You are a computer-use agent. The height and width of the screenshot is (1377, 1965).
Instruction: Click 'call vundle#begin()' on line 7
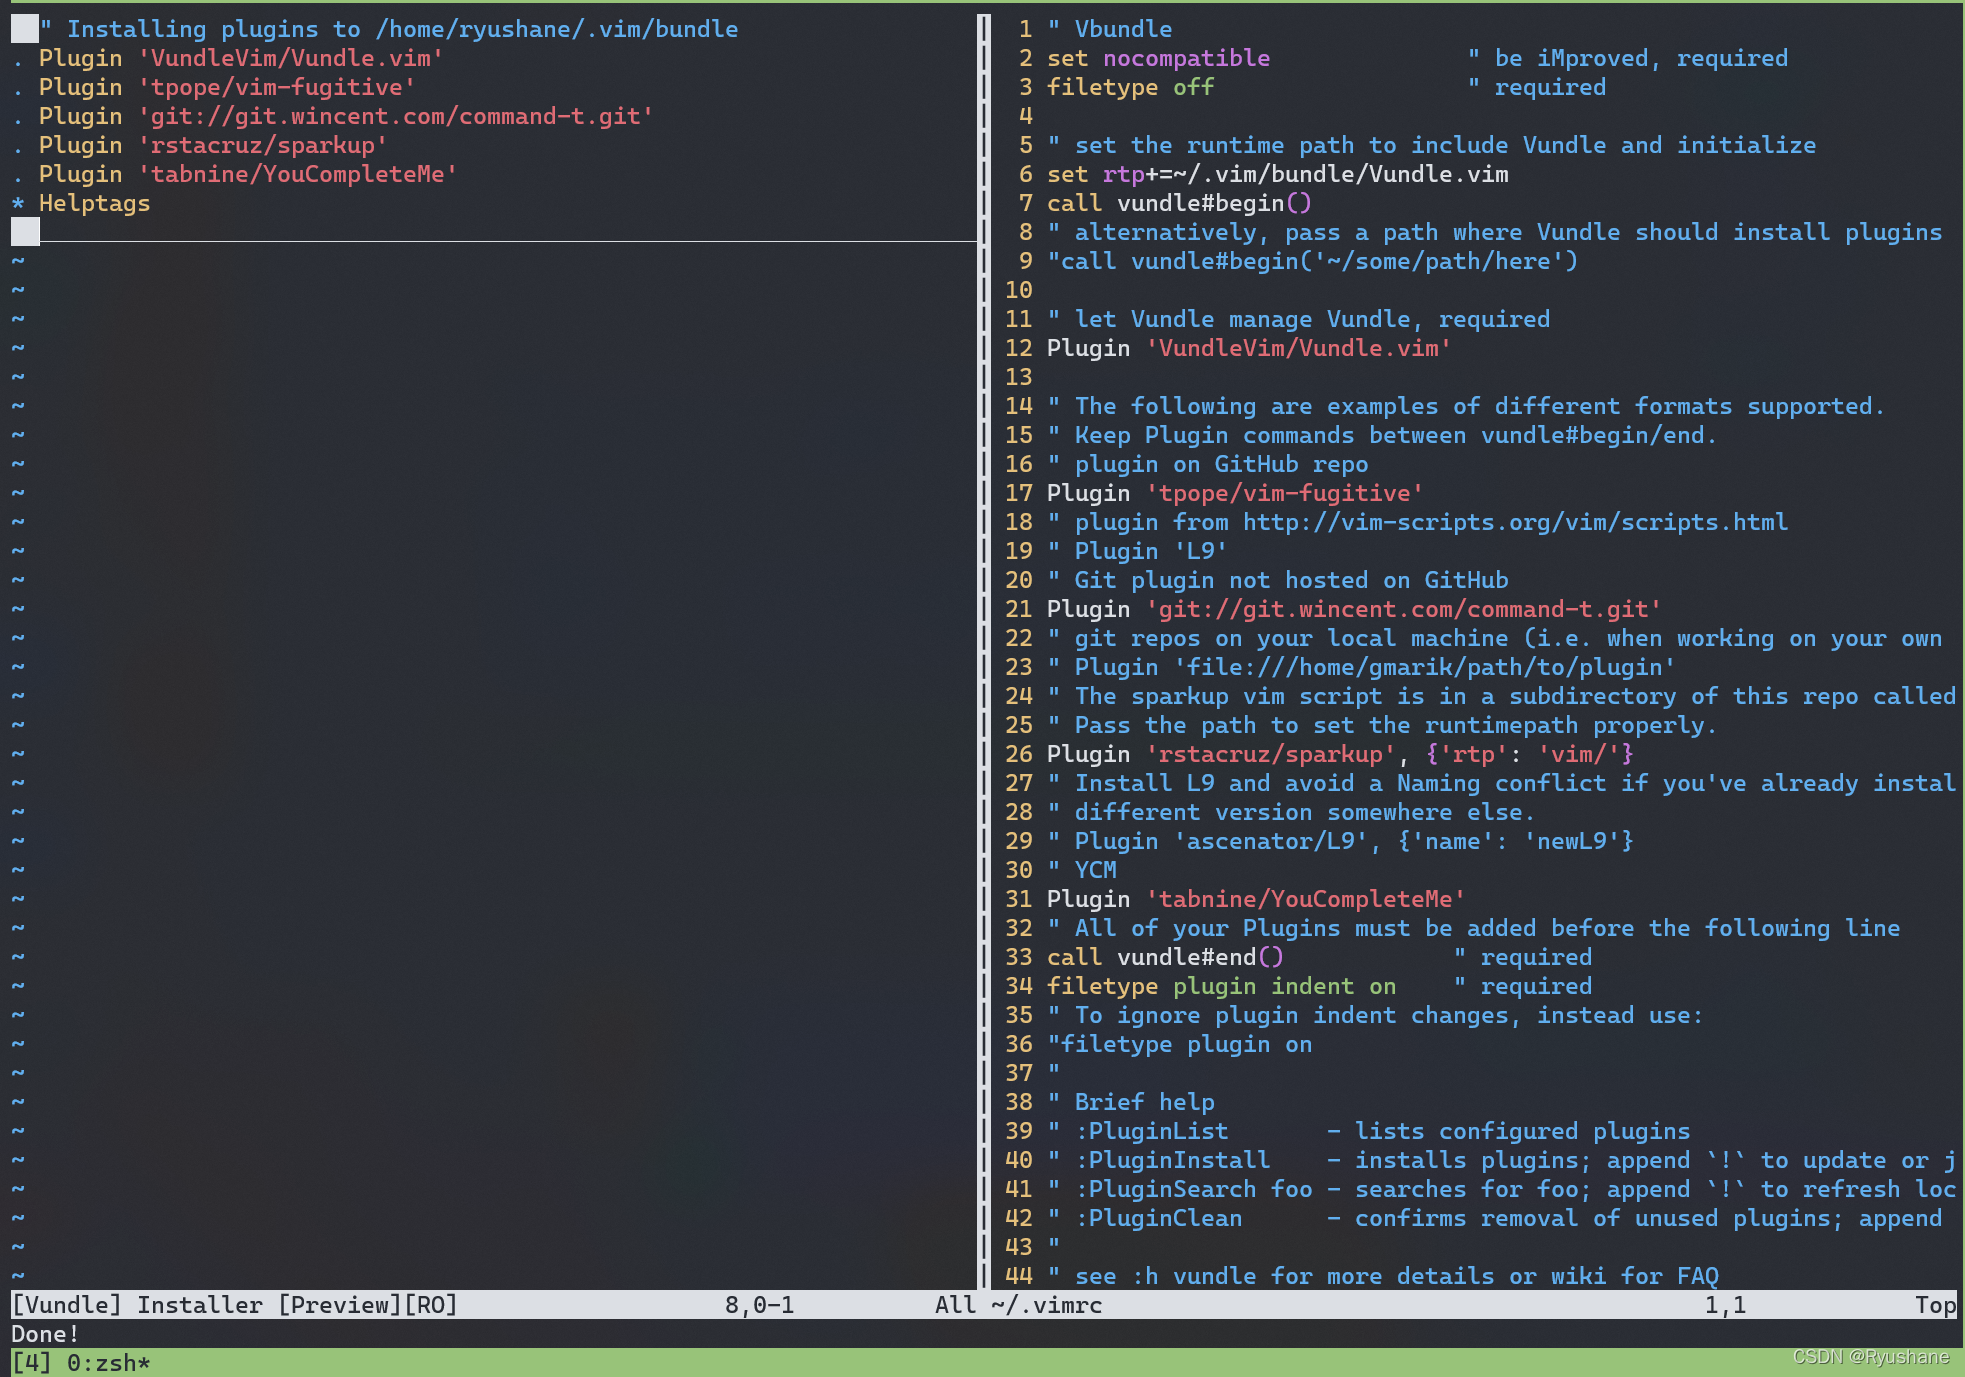pos(1179,203)
